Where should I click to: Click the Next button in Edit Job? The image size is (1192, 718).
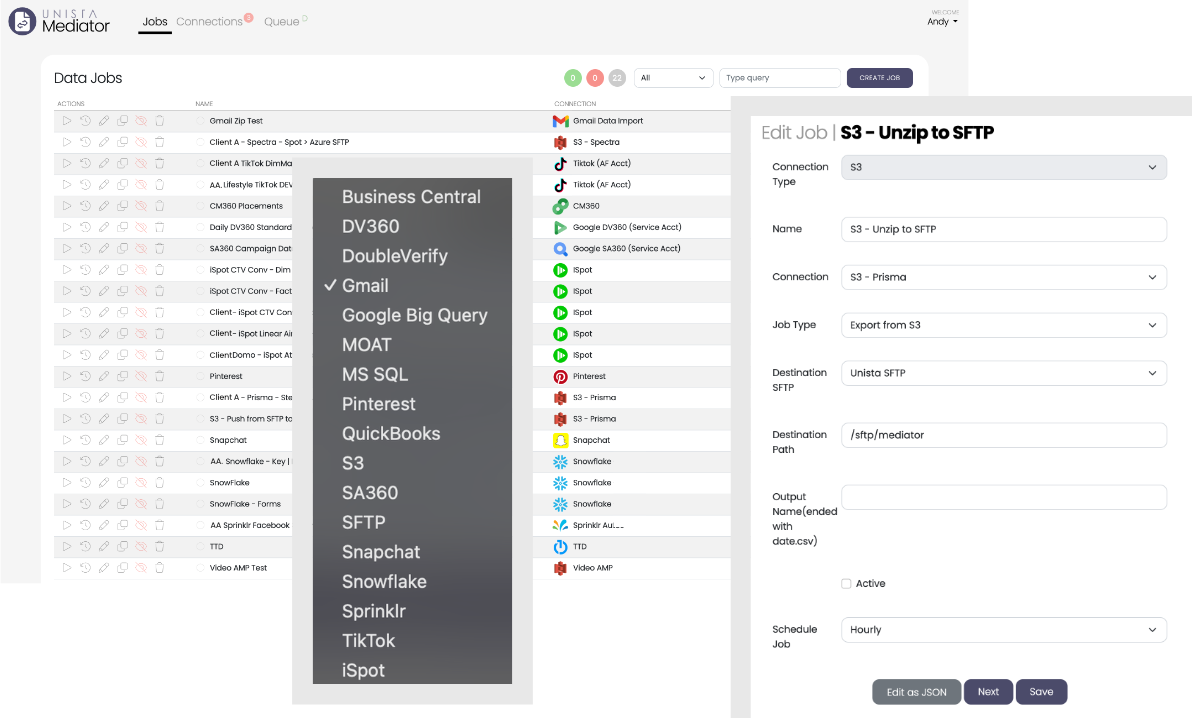pos(988,691)
